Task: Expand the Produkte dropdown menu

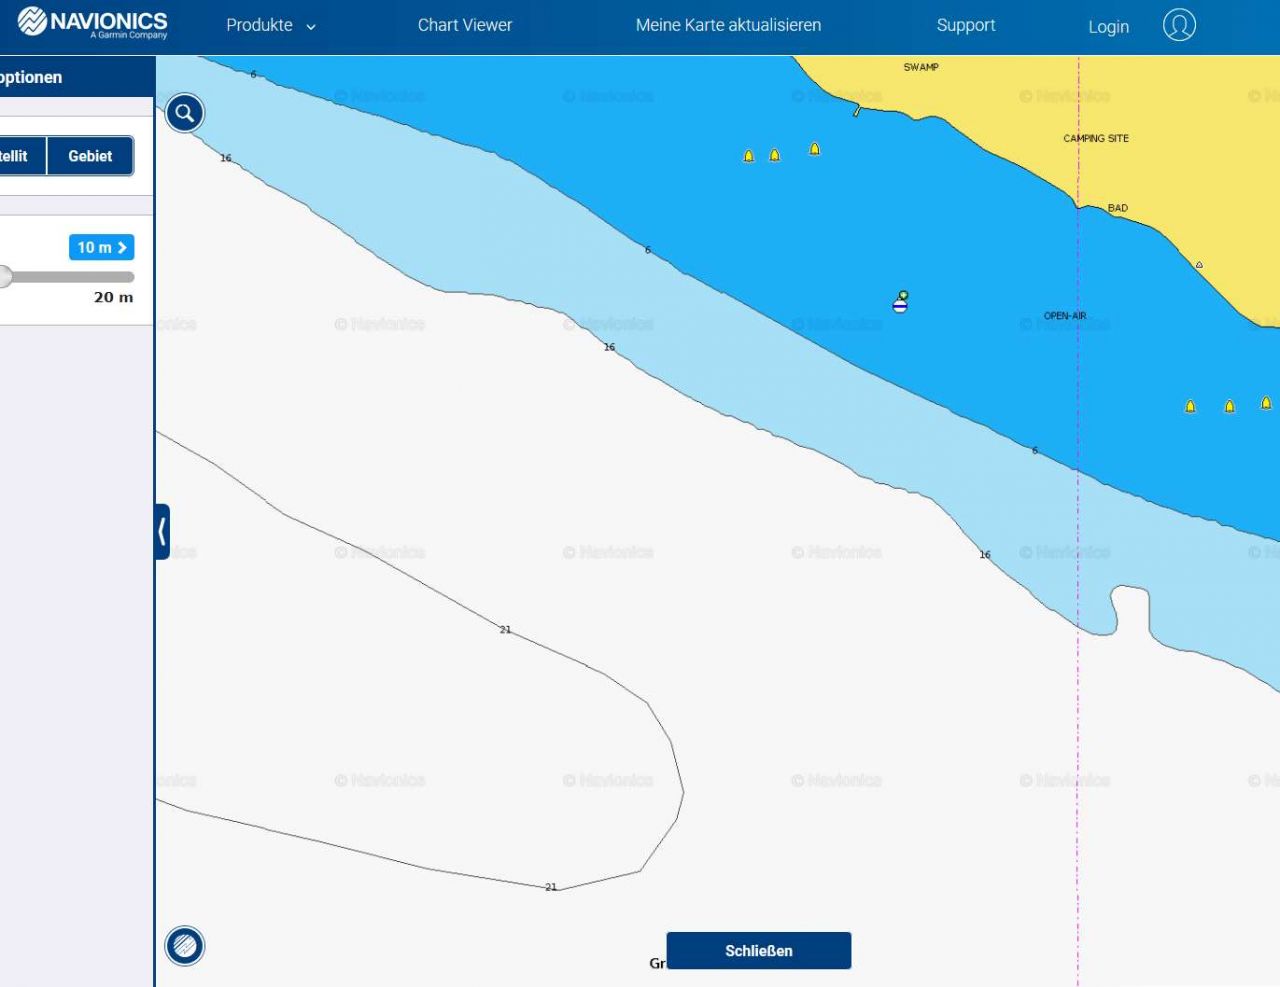Action: pos(270,26)
